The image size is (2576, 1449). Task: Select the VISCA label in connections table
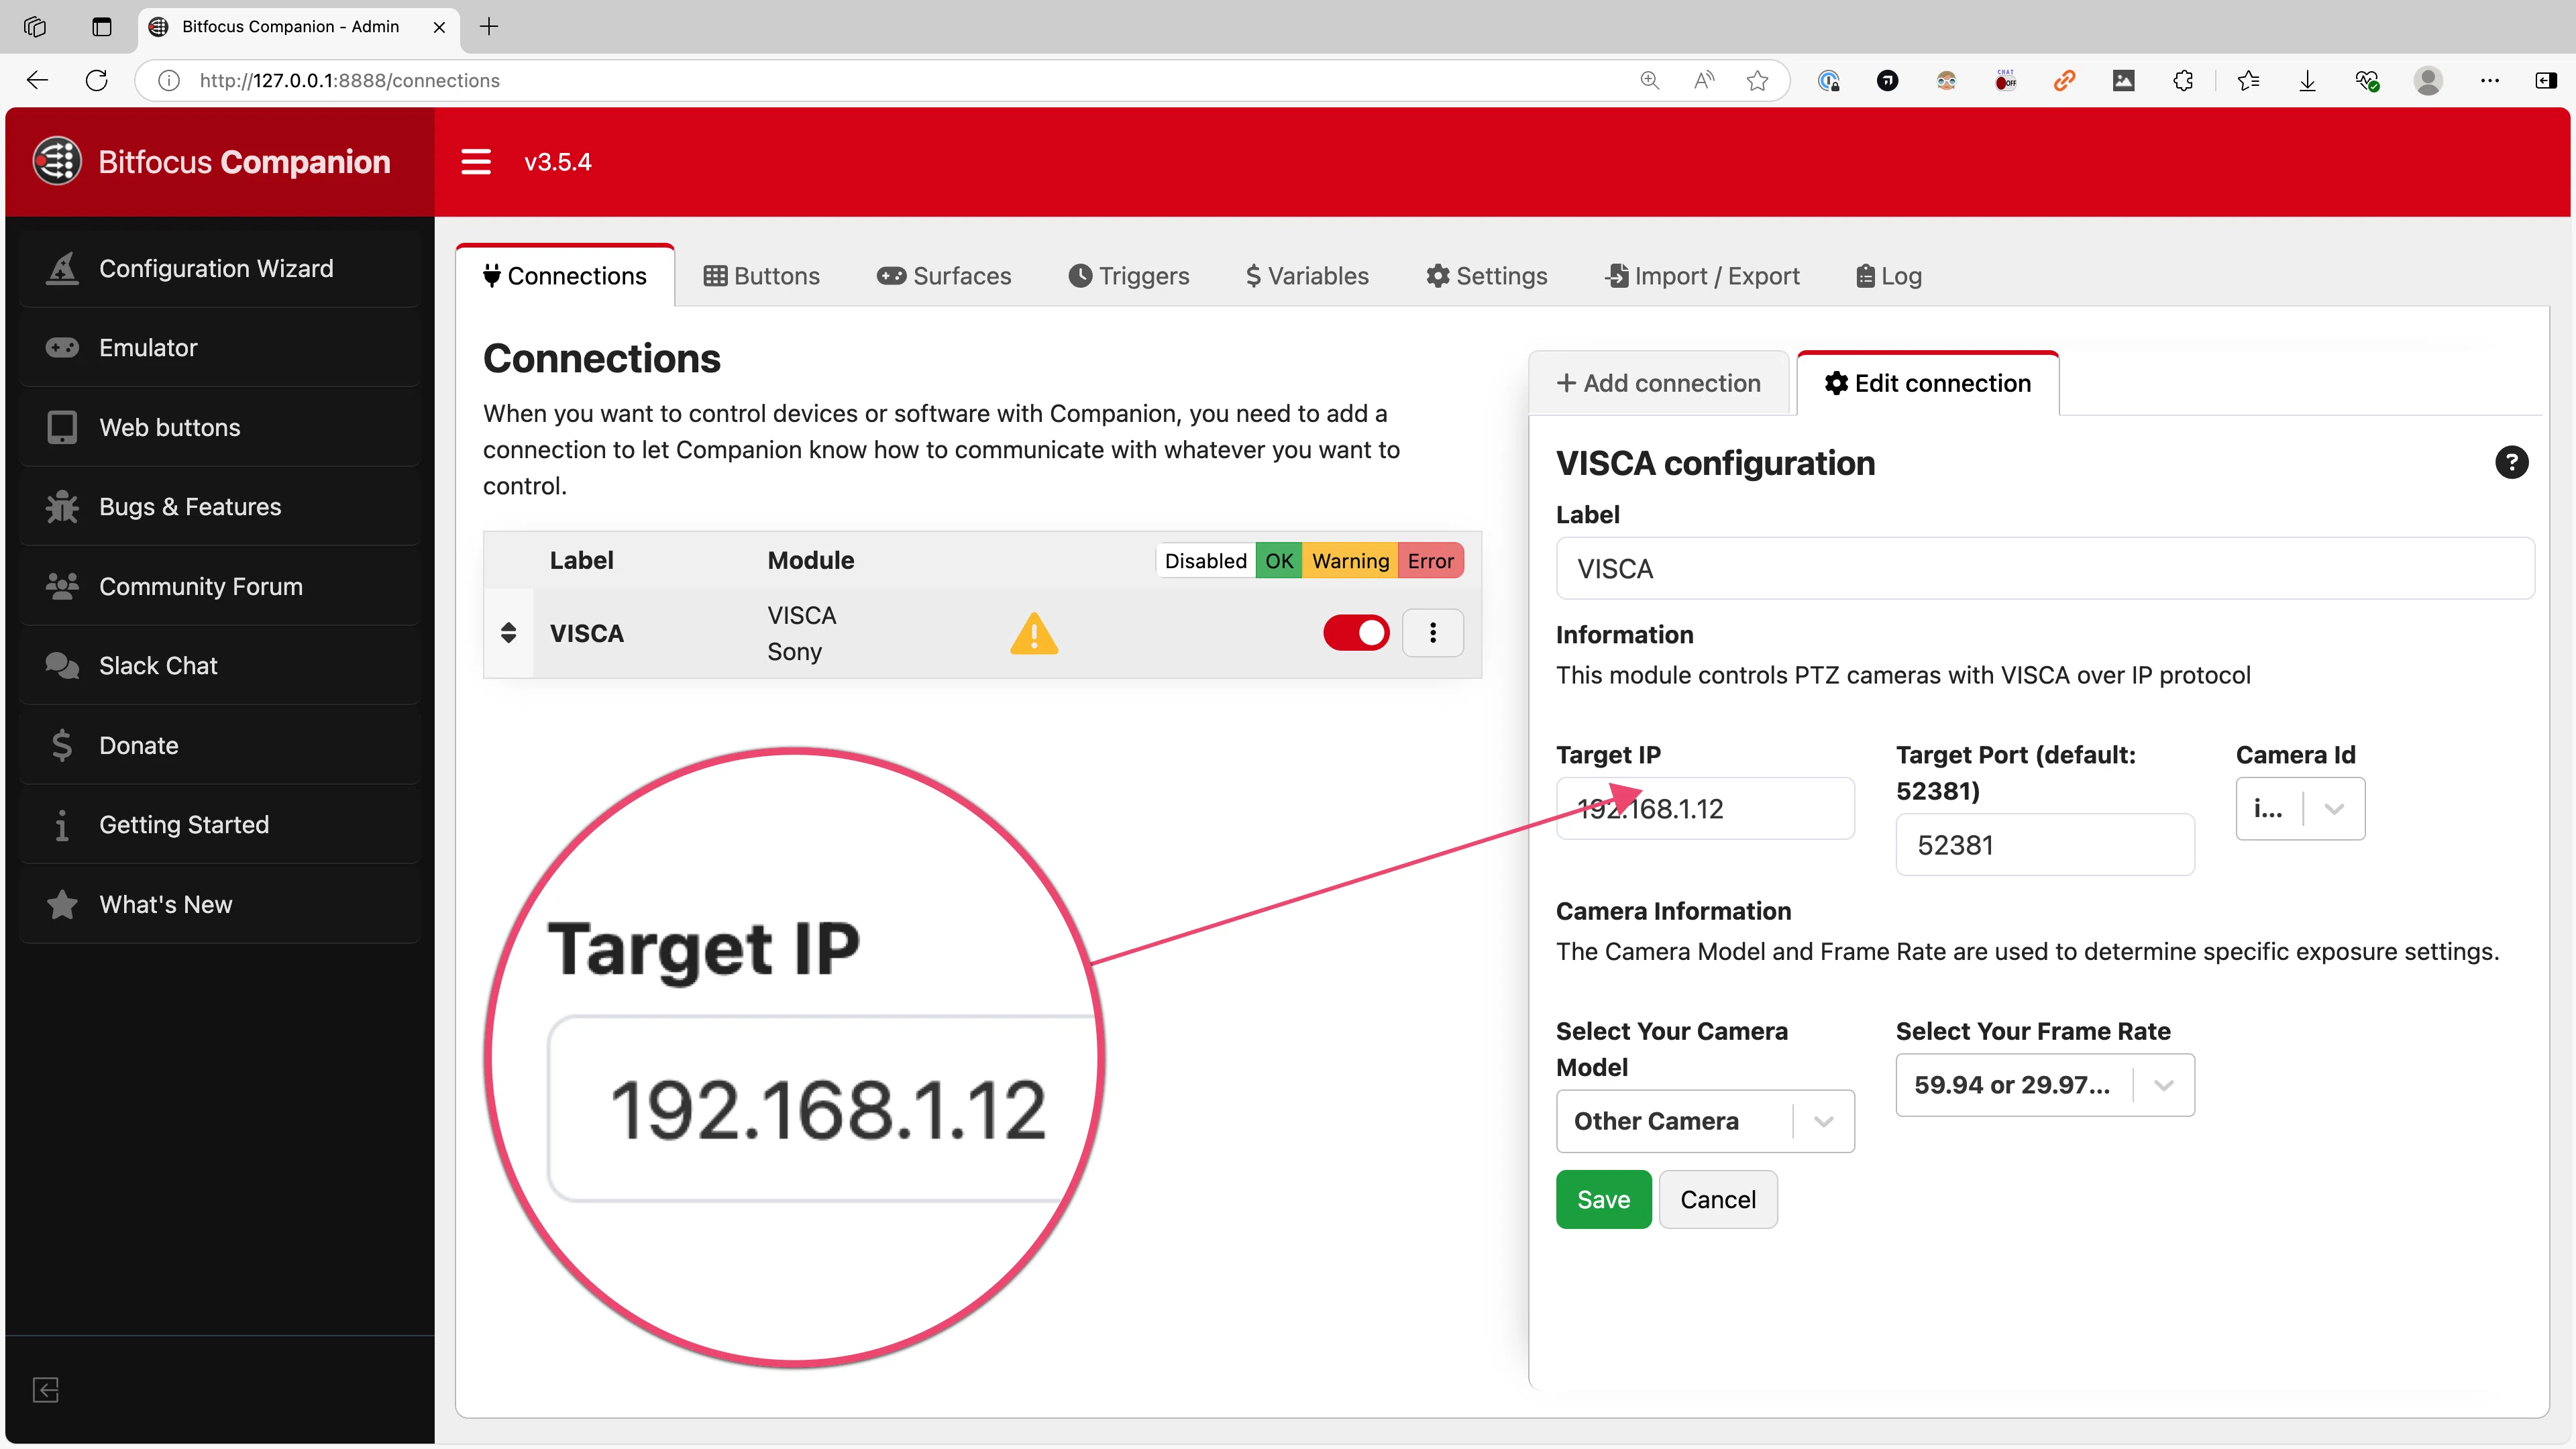[587, 633]
